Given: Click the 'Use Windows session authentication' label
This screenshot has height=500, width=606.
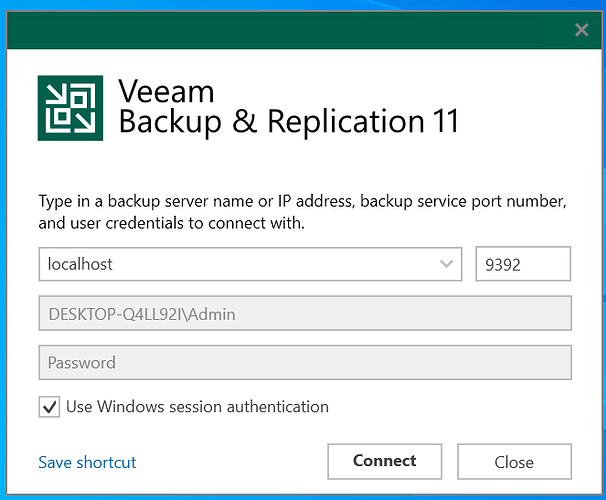Looking at the screenshot, I should (197, 407).
